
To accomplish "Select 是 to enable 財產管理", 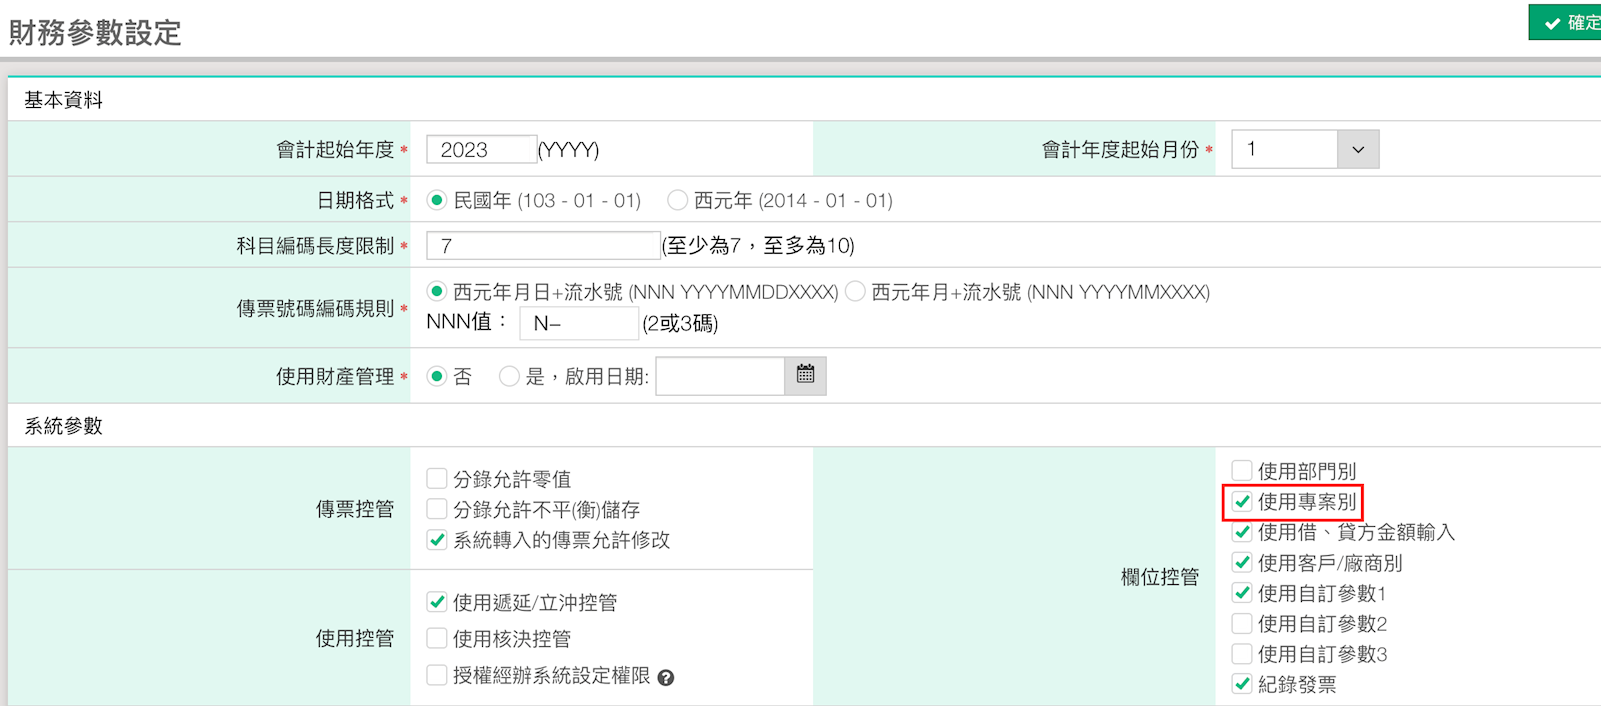I will tap(509, 376).
